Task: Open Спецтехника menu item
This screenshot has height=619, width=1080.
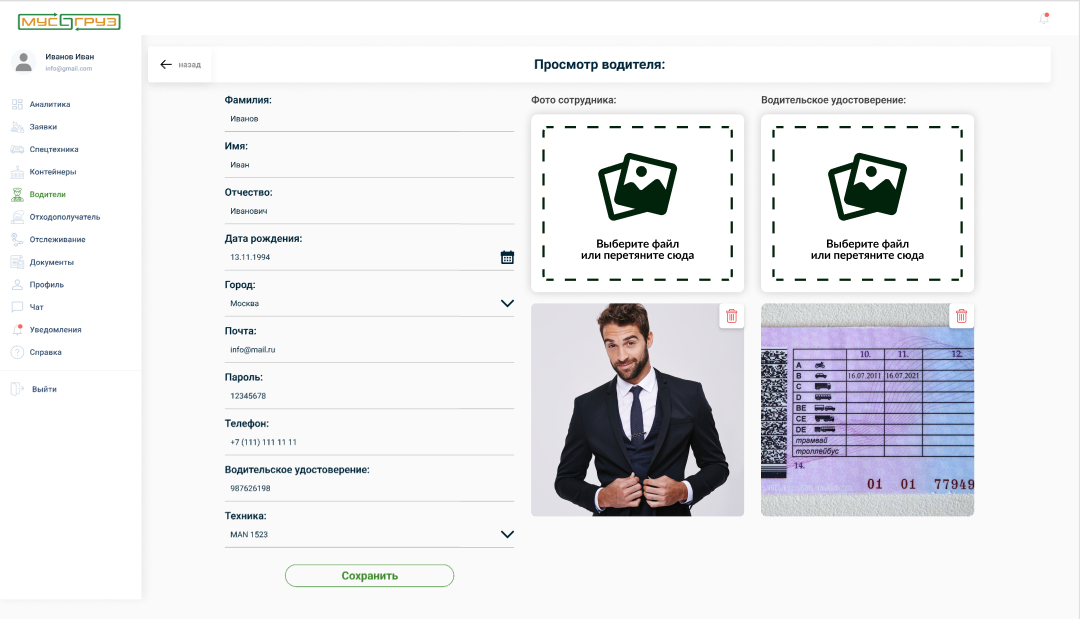Action: pyautogui.click(x=54, y=149)
